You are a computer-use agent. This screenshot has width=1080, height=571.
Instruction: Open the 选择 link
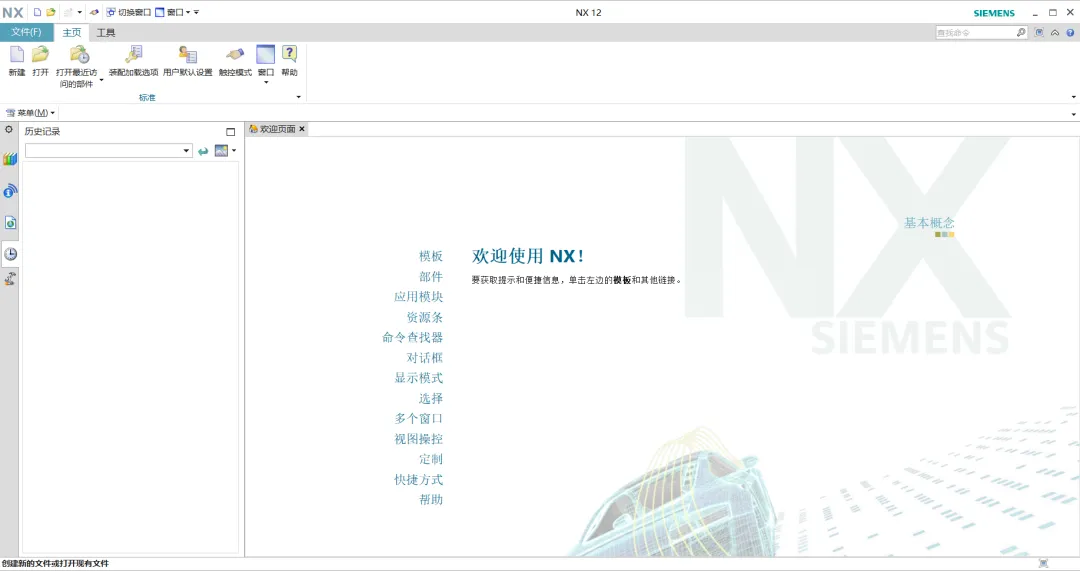point(430,398)
